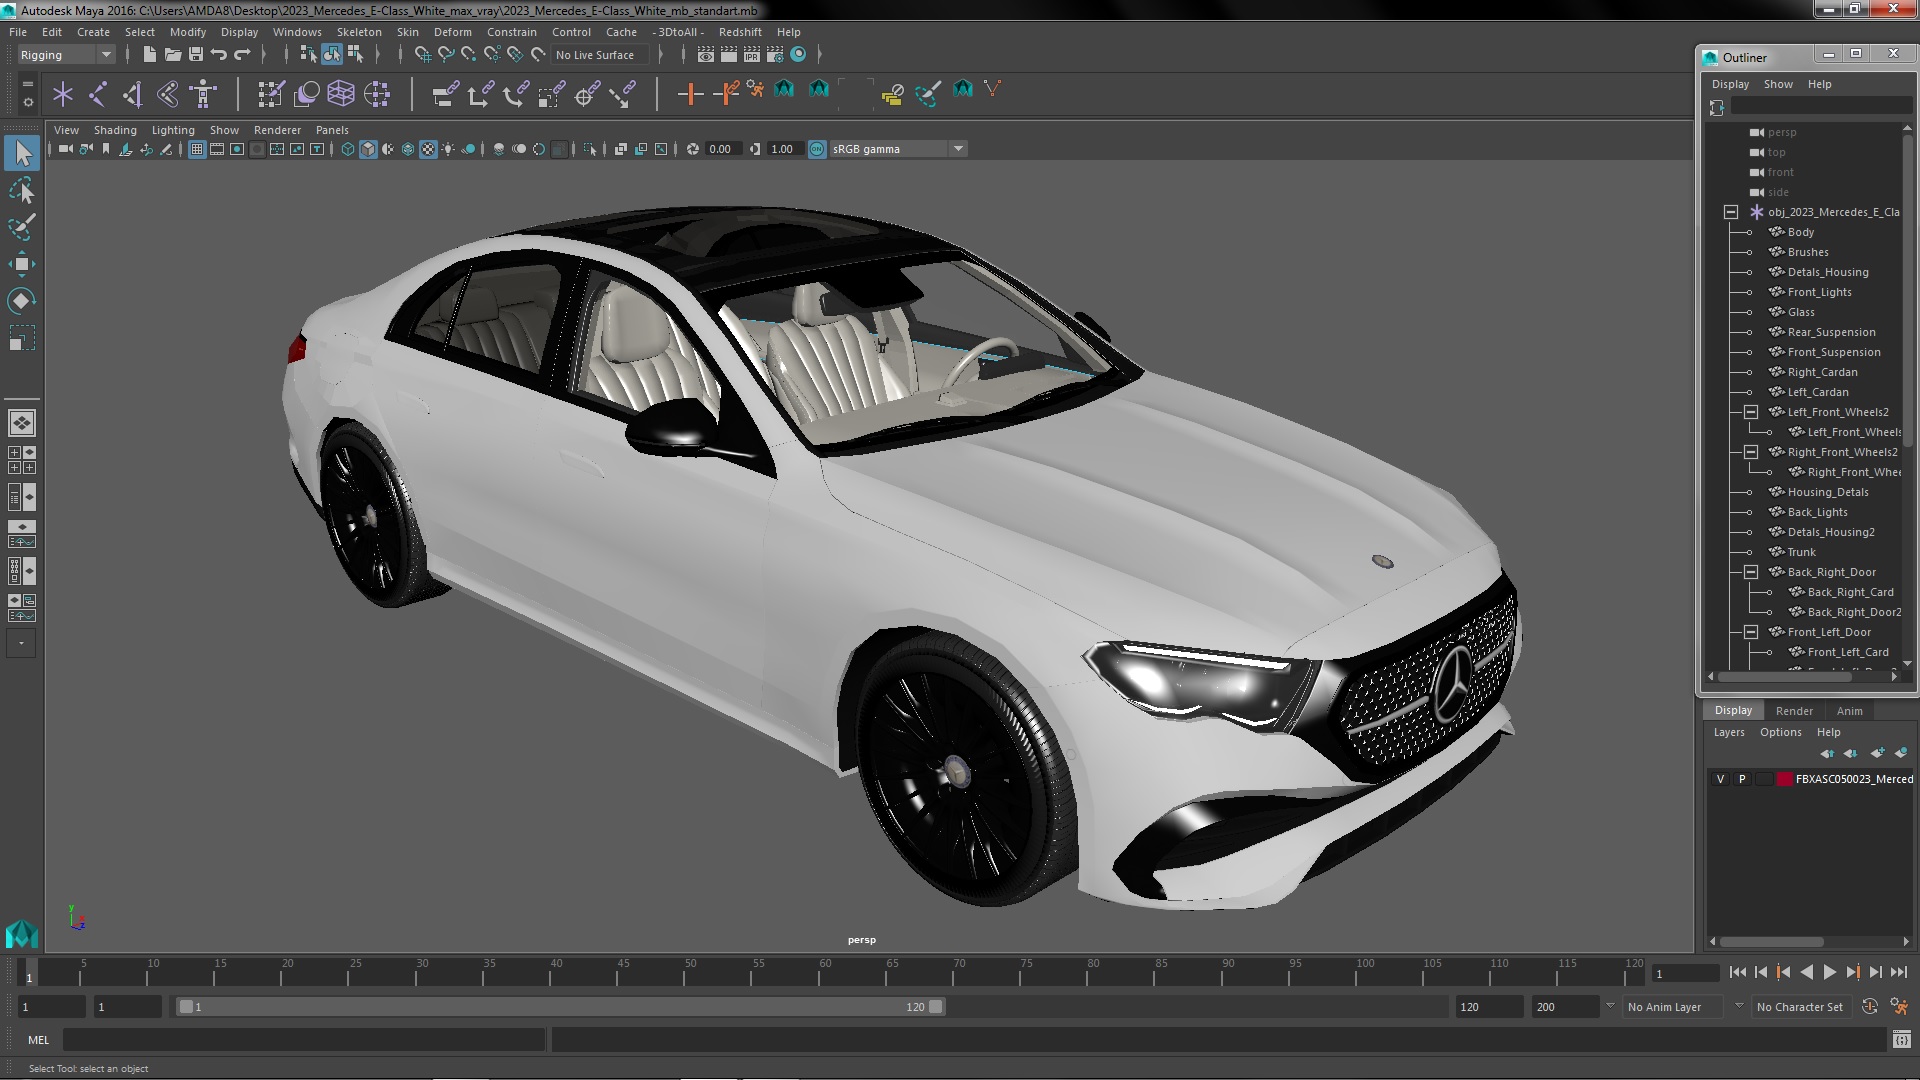Click the New Scene icon
This screenshot has height=1080, width=1920.
(x=149, y=54)
